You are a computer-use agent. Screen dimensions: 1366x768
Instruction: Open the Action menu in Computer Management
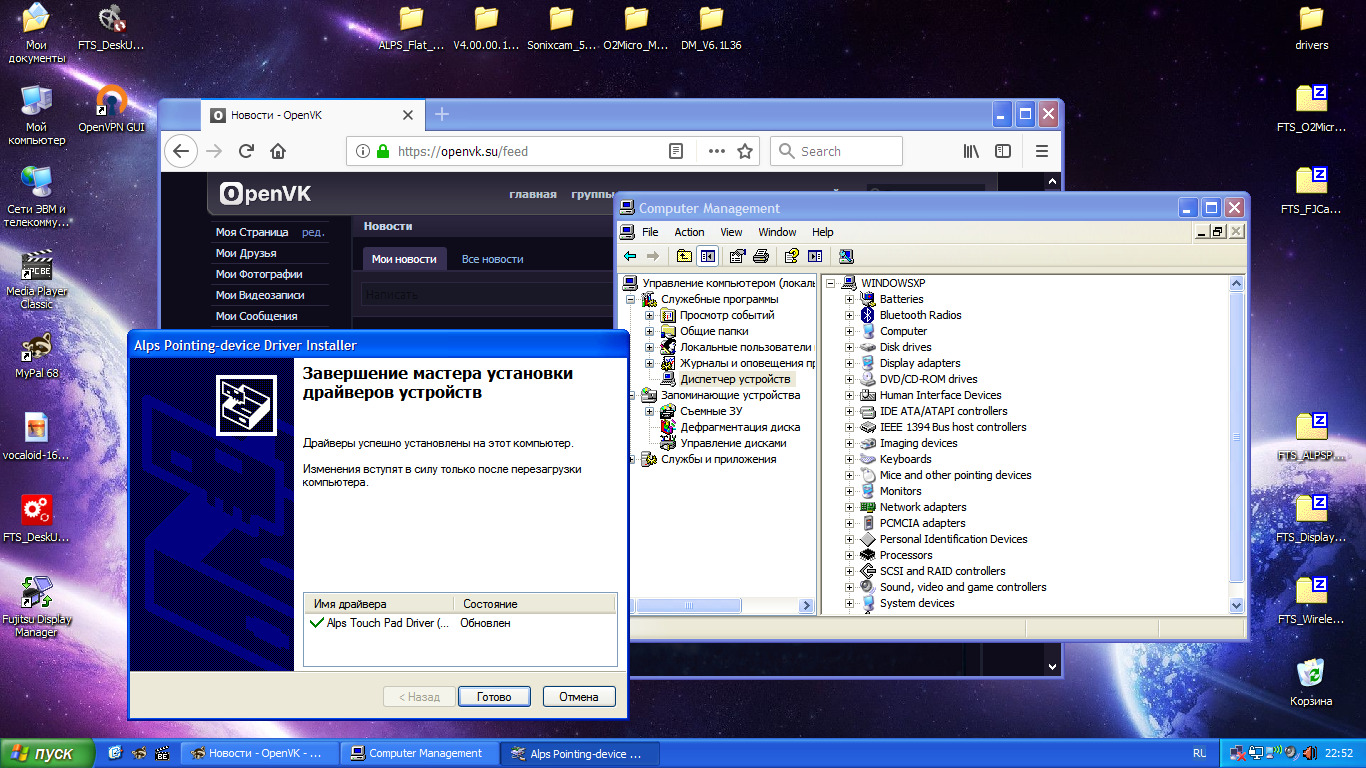pos(689,232)
